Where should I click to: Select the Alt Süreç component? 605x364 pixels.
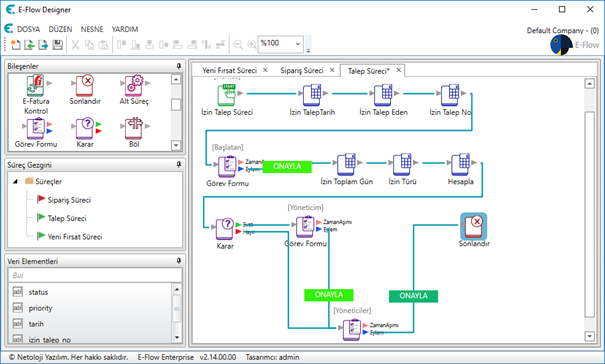point(134,90)
